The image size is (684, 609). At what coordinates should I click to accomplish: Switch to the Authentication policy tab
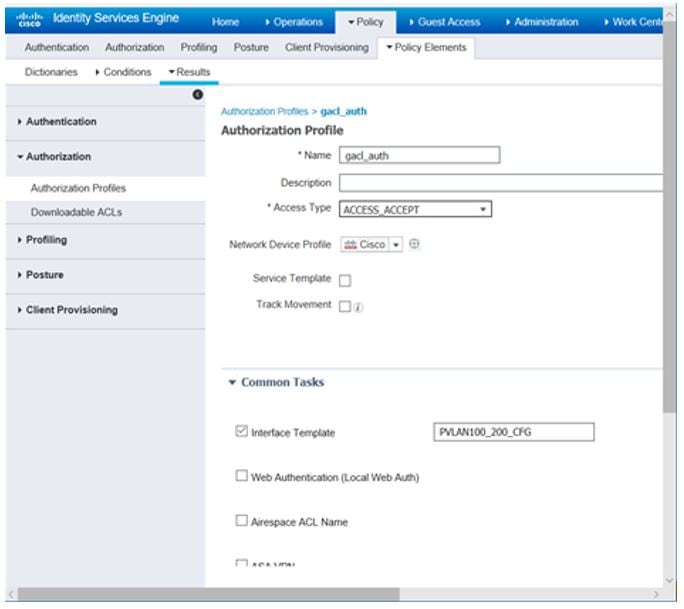pyautogui.click(x=57, y=48)
